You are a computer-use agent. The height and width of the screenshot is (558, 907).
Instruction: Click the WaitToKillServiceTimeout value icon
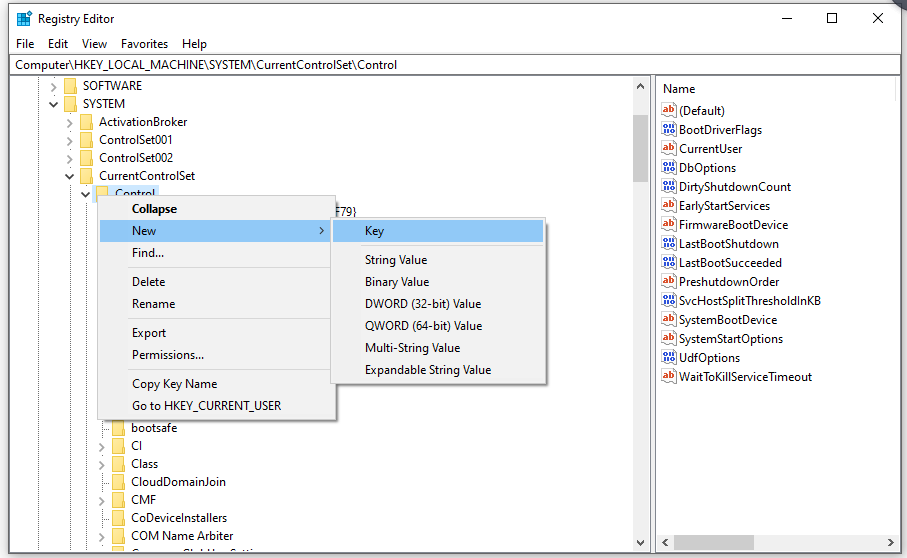tap(669, 376)
